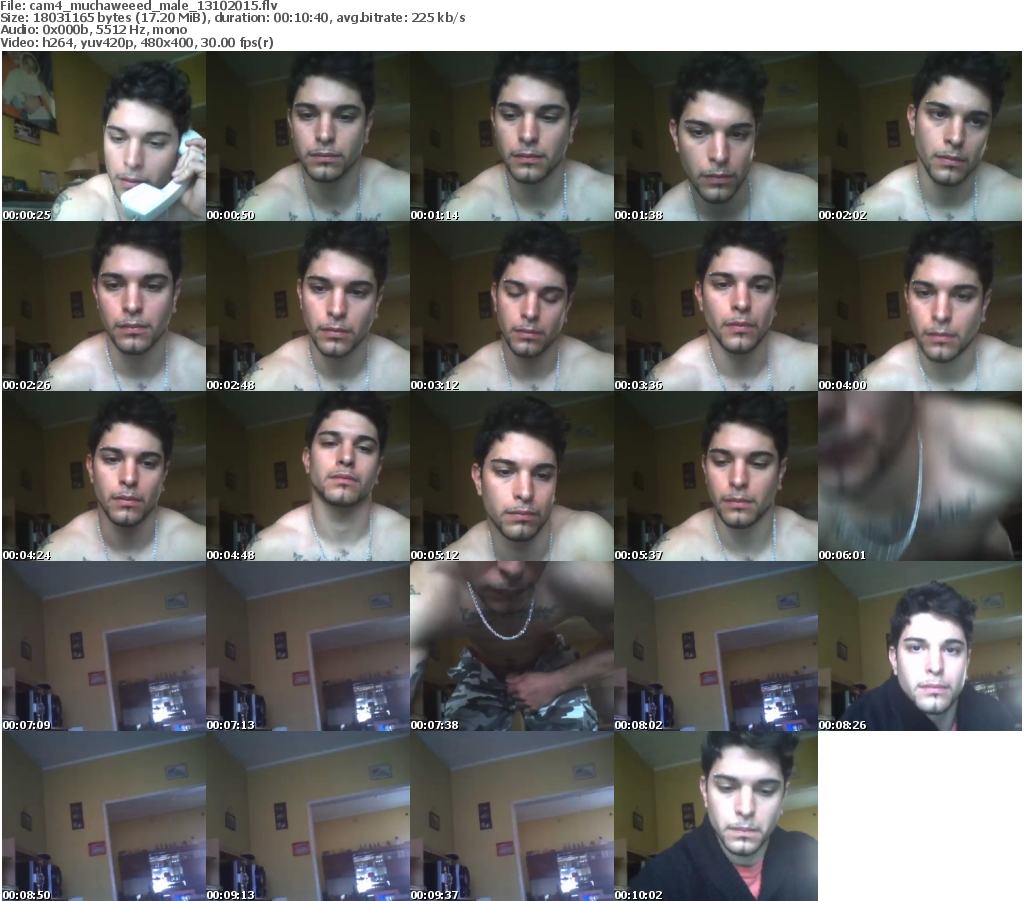Select the thumbnail timestamped 00:02:02
Image resolution: width=1024 pixels, height=901 pixels.
(920, 136)
